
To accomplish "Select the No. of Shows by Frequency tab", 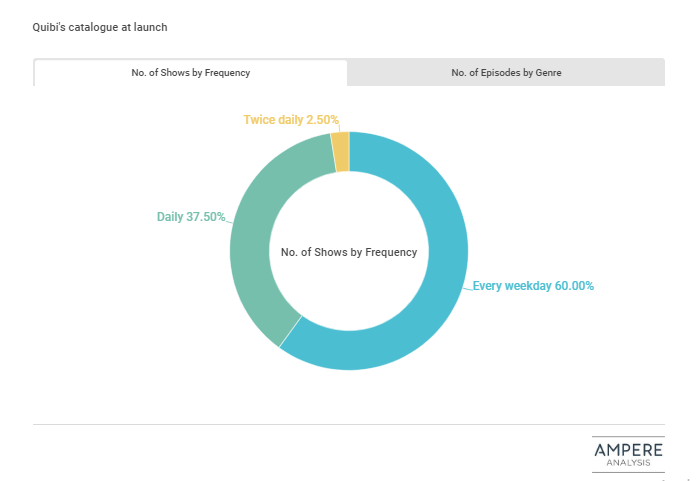I will 191,72.
